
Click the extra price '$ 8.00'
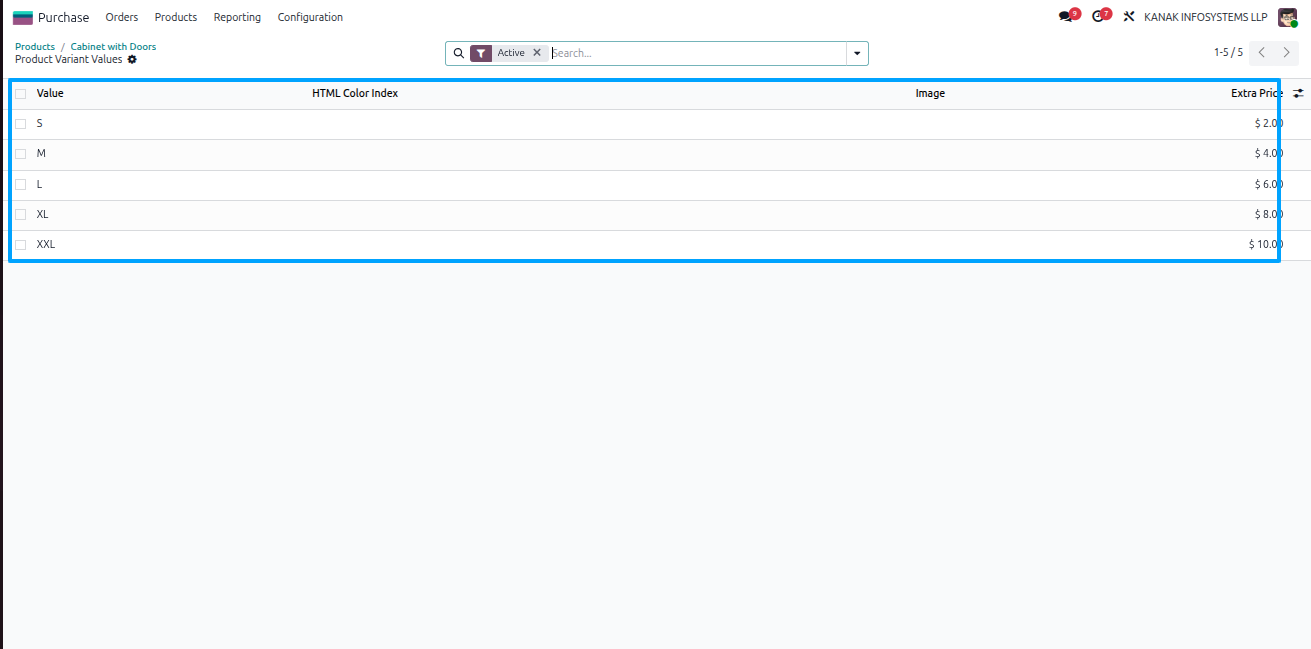click(1268, 214)
